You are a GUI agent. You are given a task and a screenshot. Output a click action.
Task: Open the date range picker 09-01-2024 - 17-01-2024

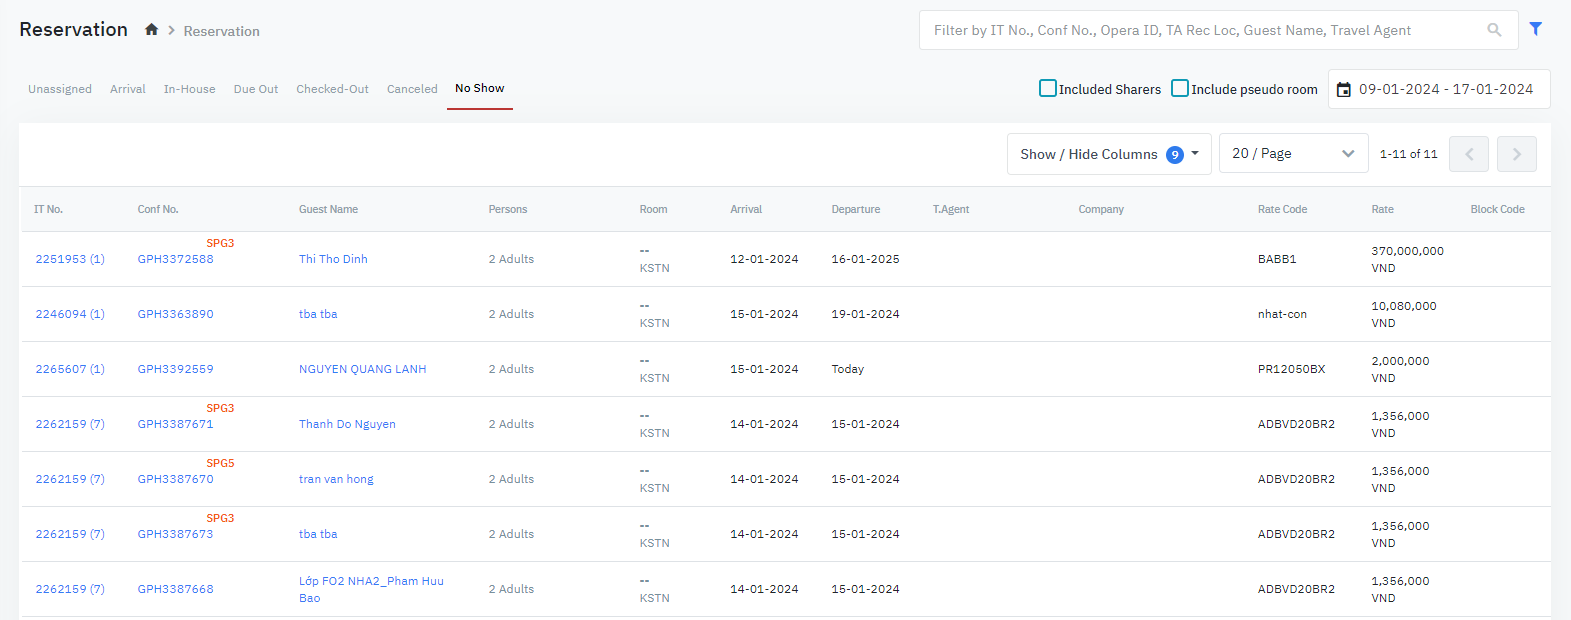[1445, 89]
